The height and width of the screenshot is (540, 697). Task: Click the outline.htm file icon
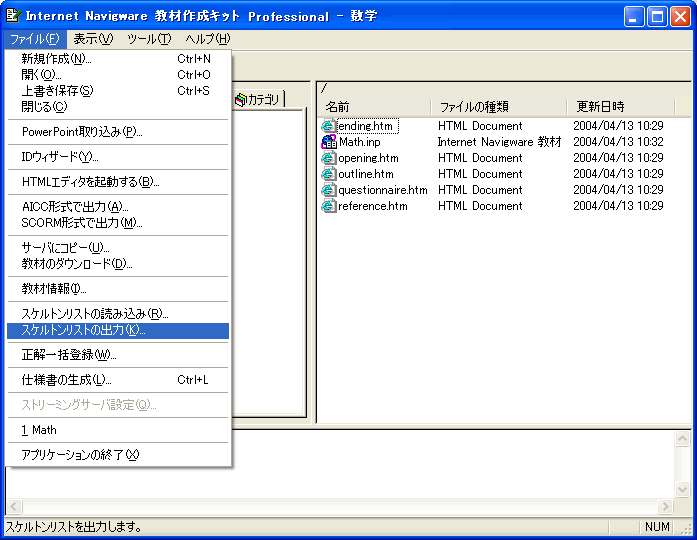[x=328, y=174]
